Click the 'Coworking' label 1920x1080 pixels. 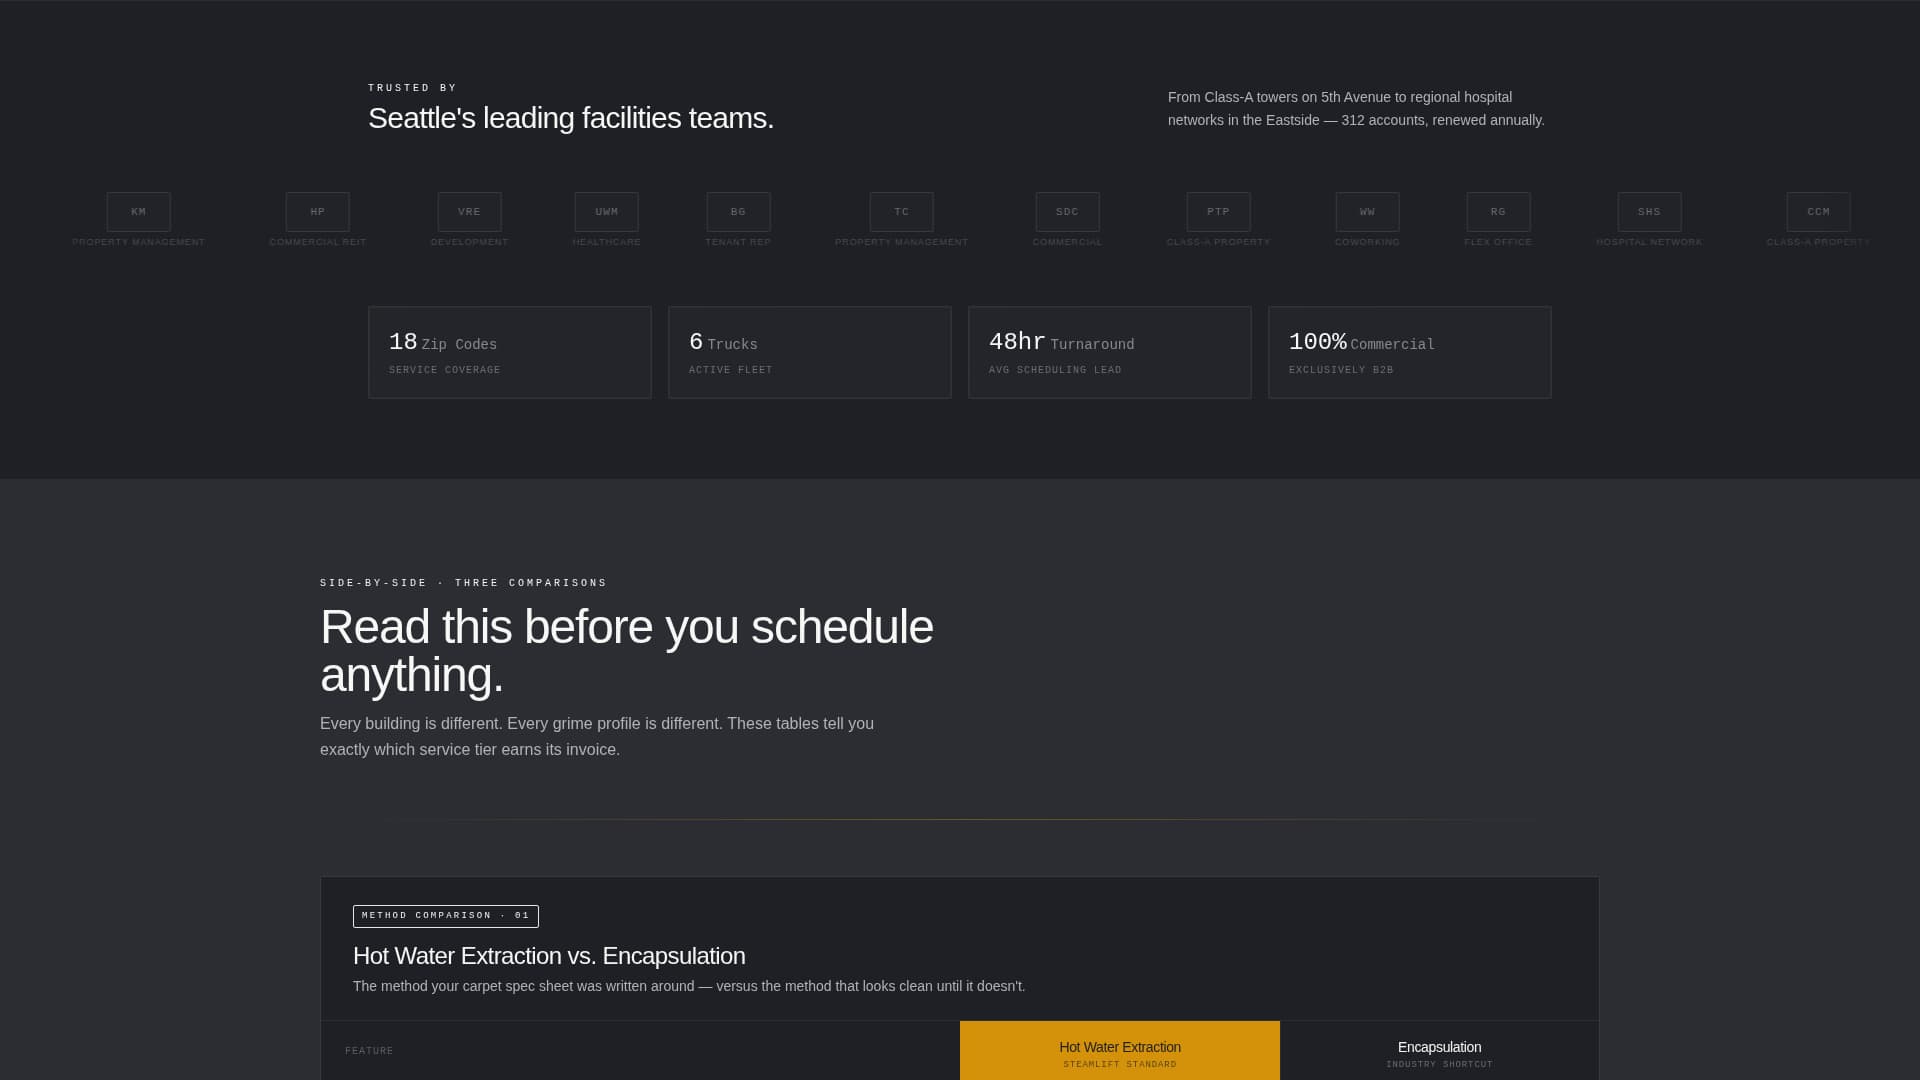[x=1368, y=242]
